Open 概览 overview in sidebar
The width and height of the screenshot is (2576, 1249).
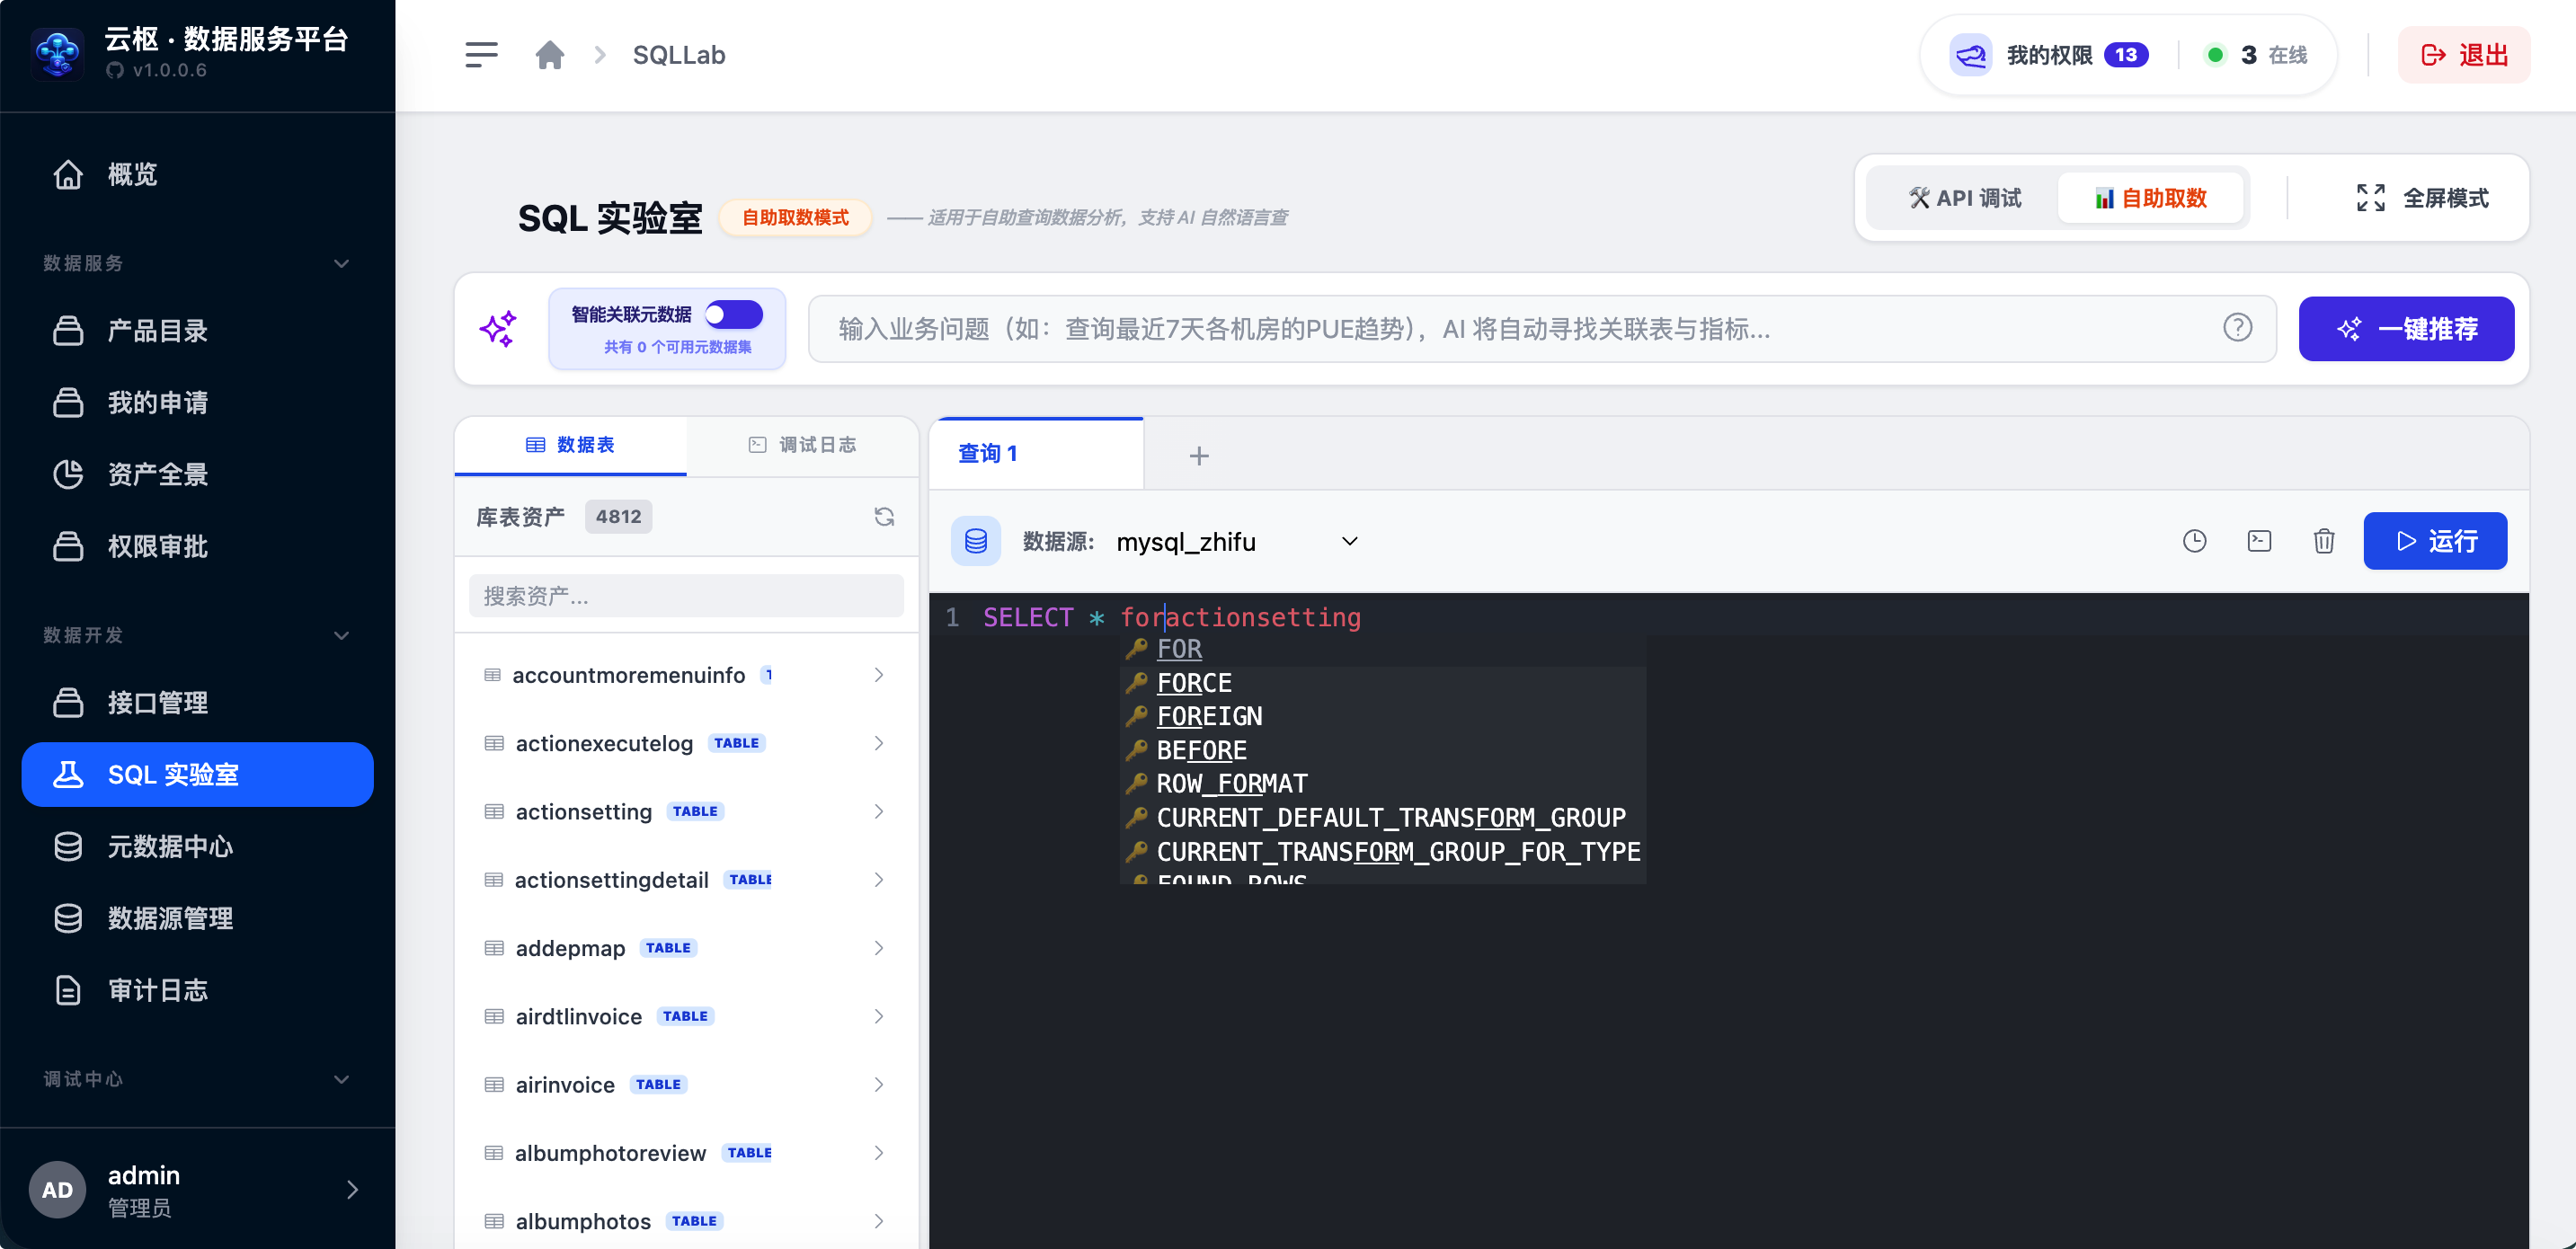[197, 174]
